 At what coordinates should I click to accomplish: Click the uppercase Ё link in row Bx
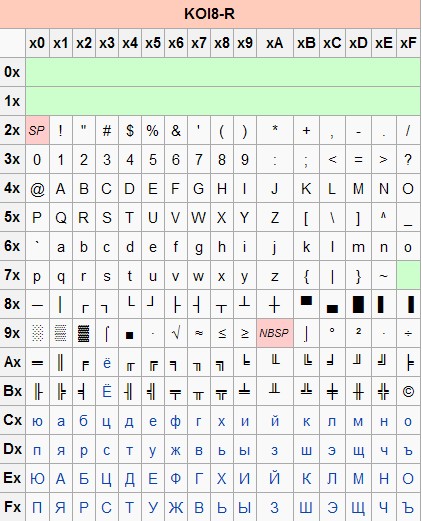click(x=107, y=391)
